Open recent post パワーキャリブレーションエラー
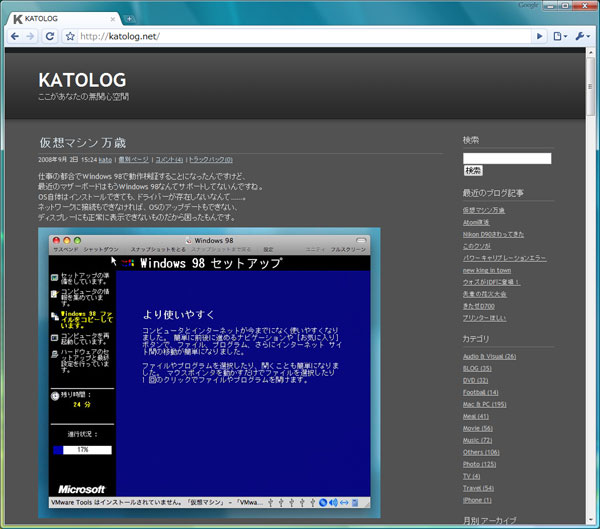 point(504,258)
